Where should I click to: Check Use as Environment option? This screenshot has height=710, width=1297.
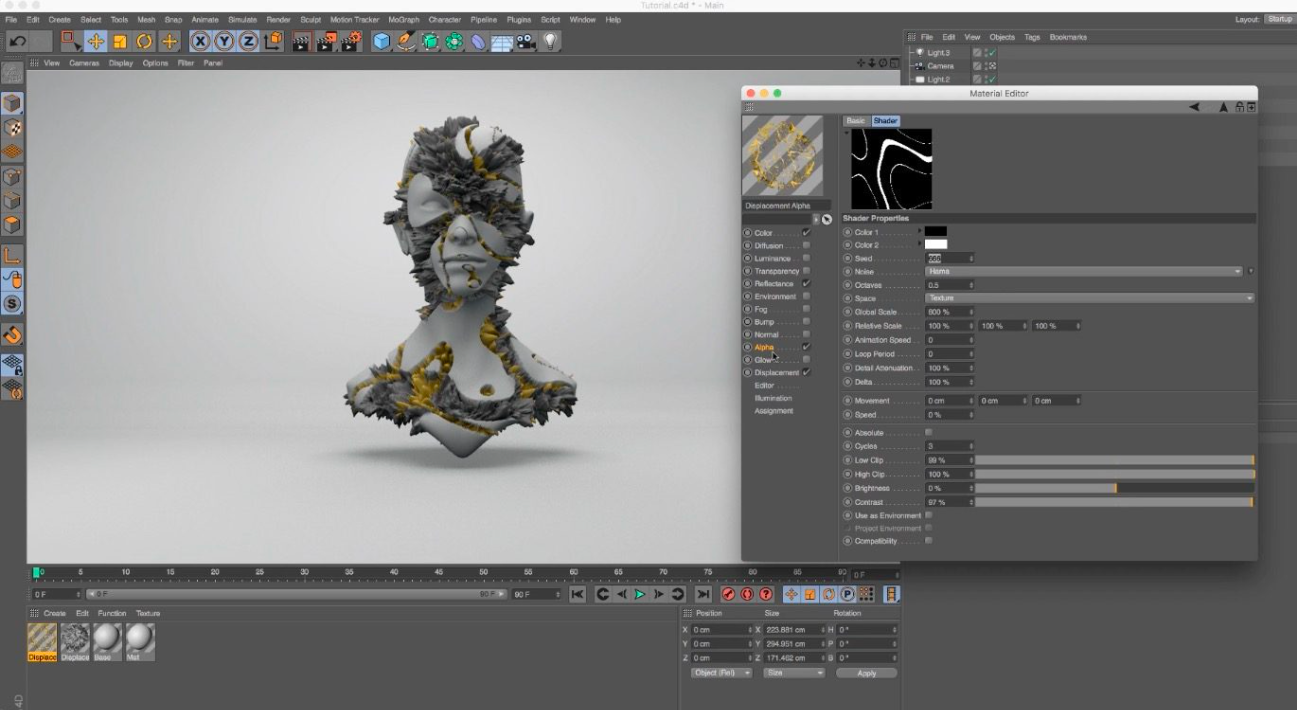[929, 515]
